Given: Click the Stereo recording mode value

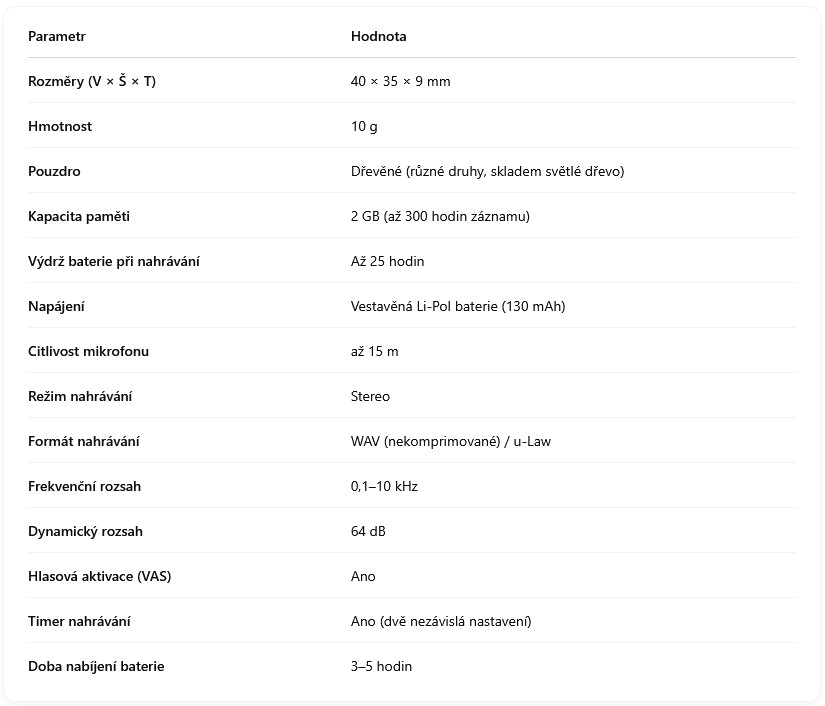Looking at the screenshot, I should (x=370, y=397).
